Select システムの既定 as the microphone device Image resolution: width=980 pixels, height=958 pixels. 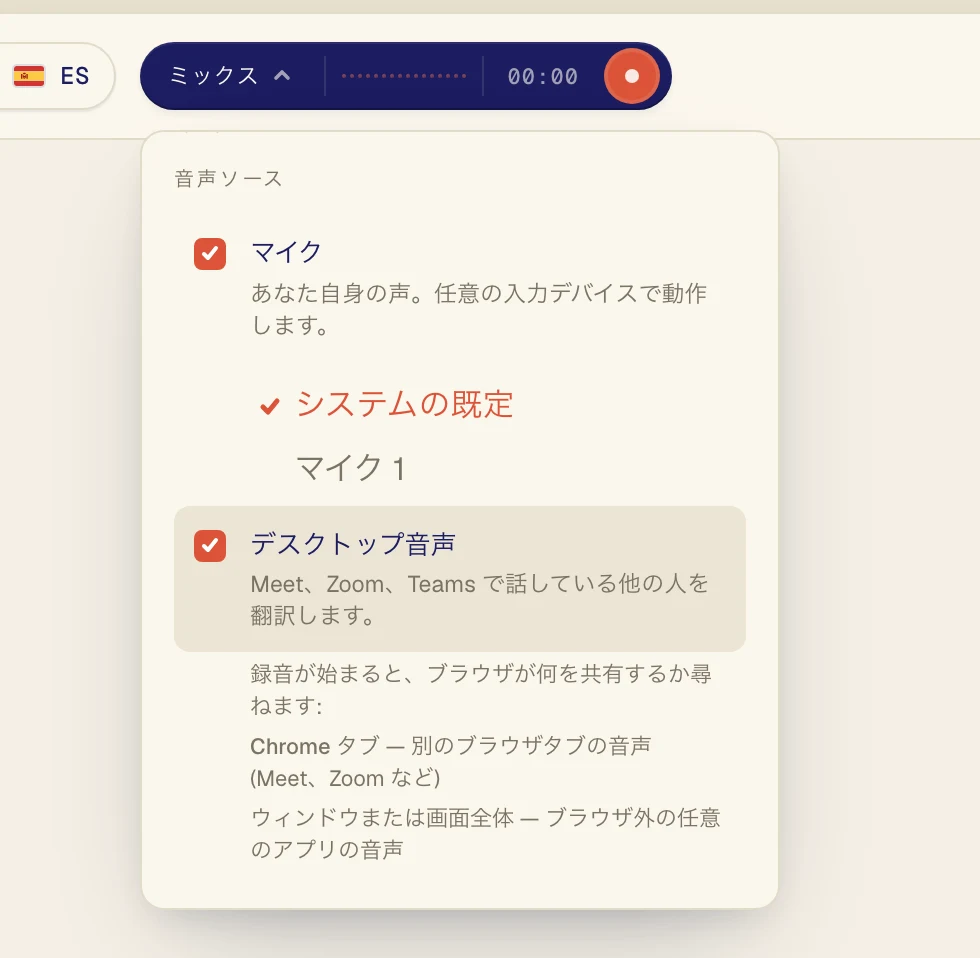(x=404, y=404)
